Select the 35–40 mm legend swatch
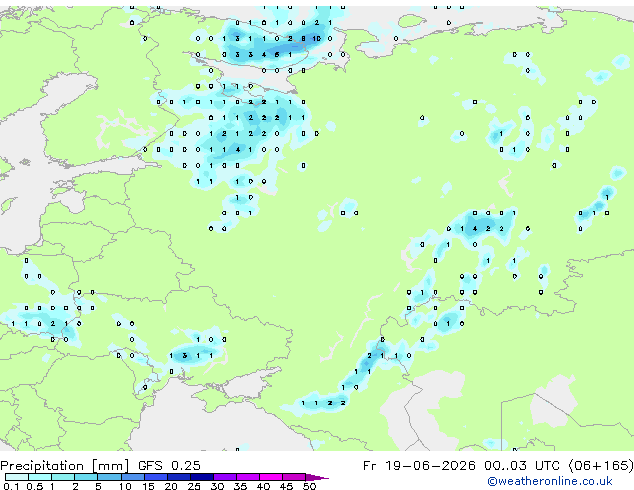The image size is (634, 490). tap(247, 477)
